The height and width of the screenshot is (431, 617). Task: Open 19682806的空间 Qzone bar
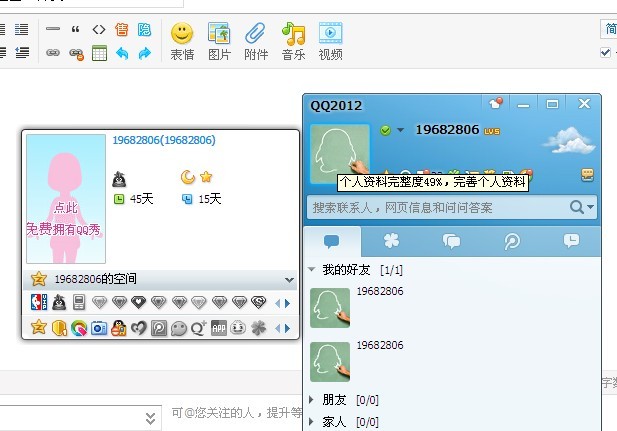coord(160,279)
